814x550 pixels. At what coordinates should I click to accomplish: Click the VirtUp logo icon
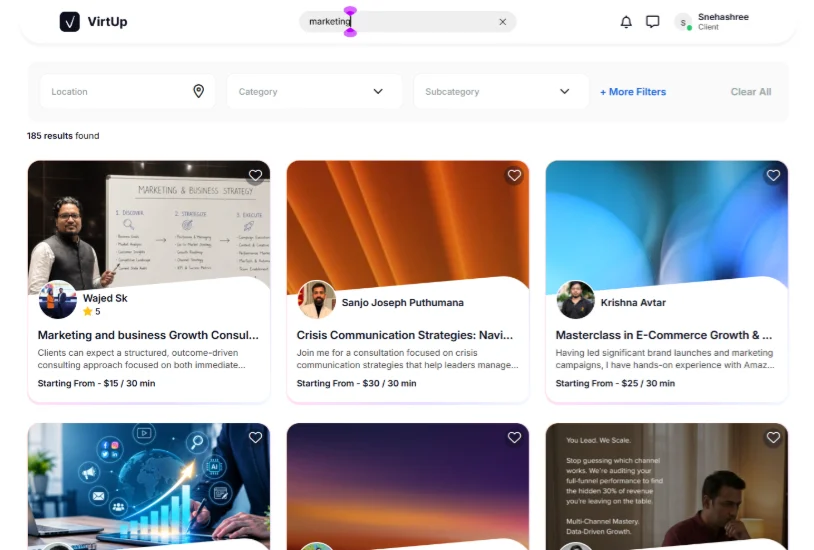tap(70, 22)
